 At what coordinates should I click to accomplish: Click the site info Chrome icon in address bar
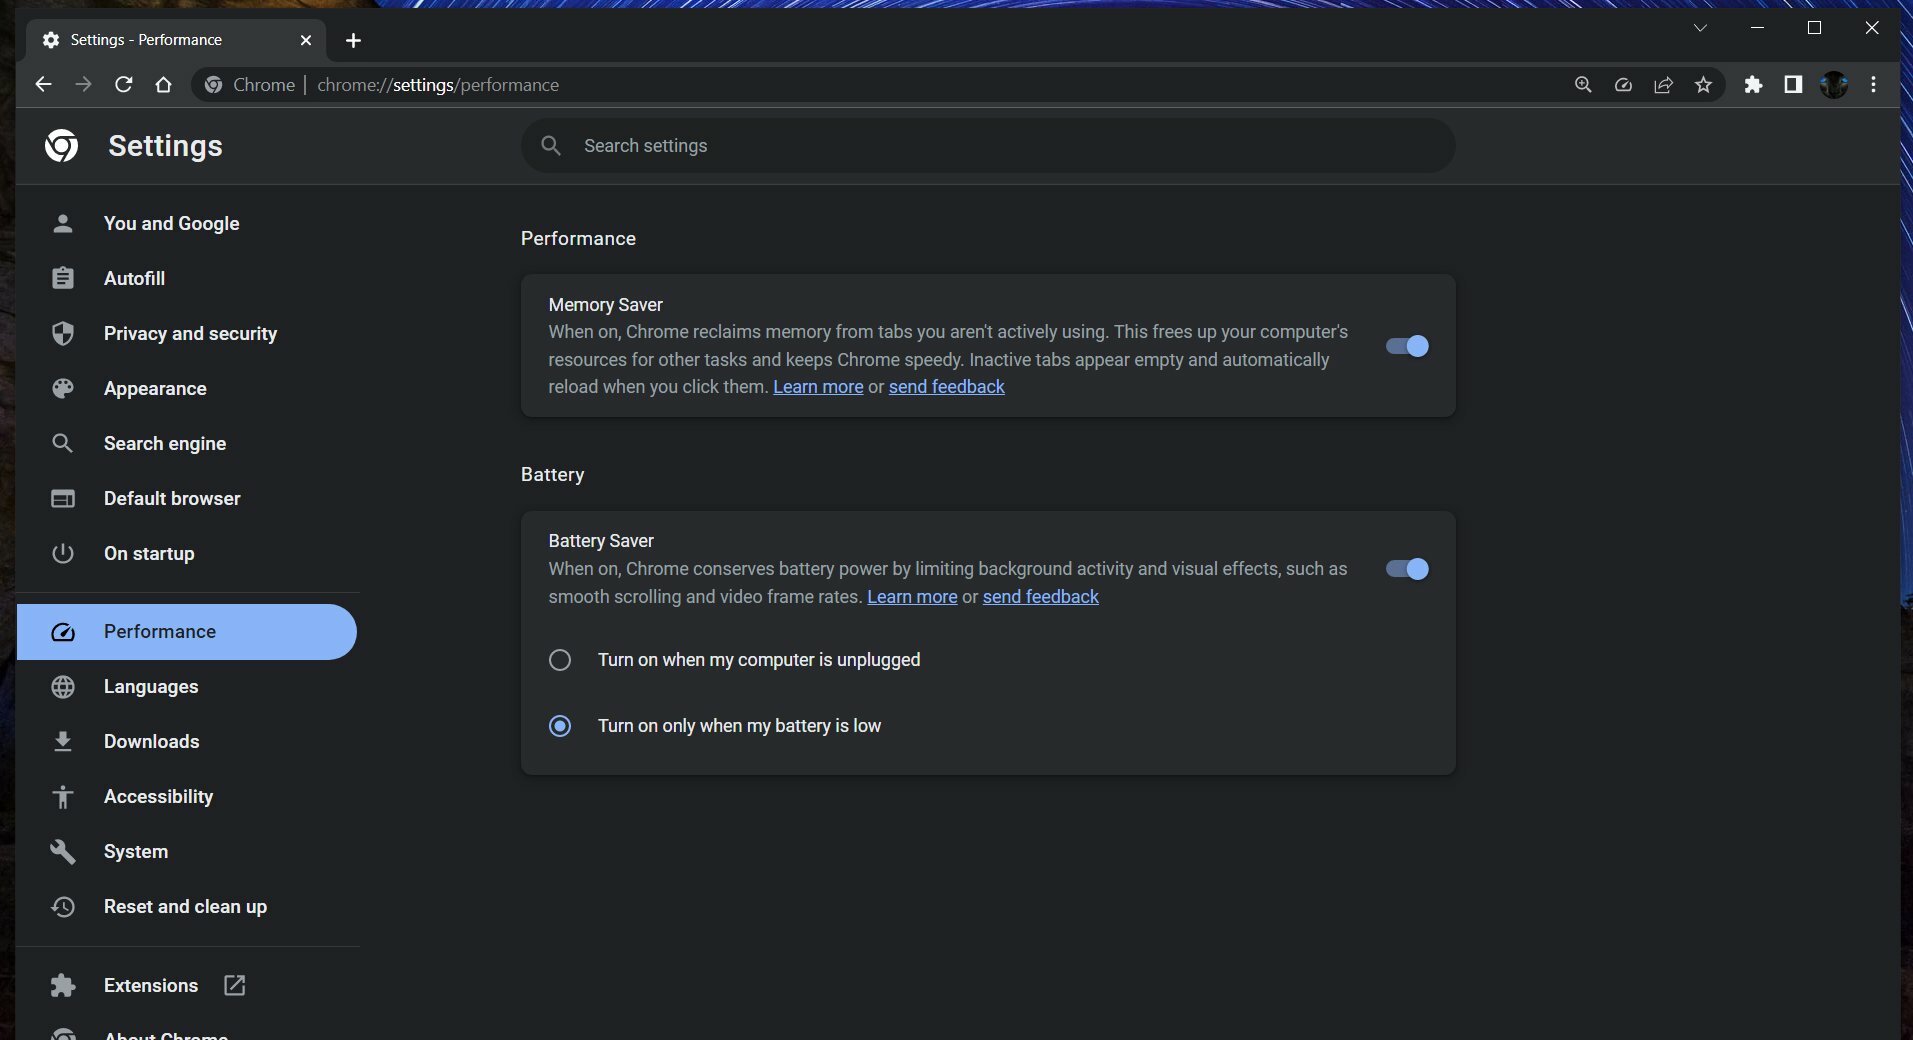pos(213,85)
